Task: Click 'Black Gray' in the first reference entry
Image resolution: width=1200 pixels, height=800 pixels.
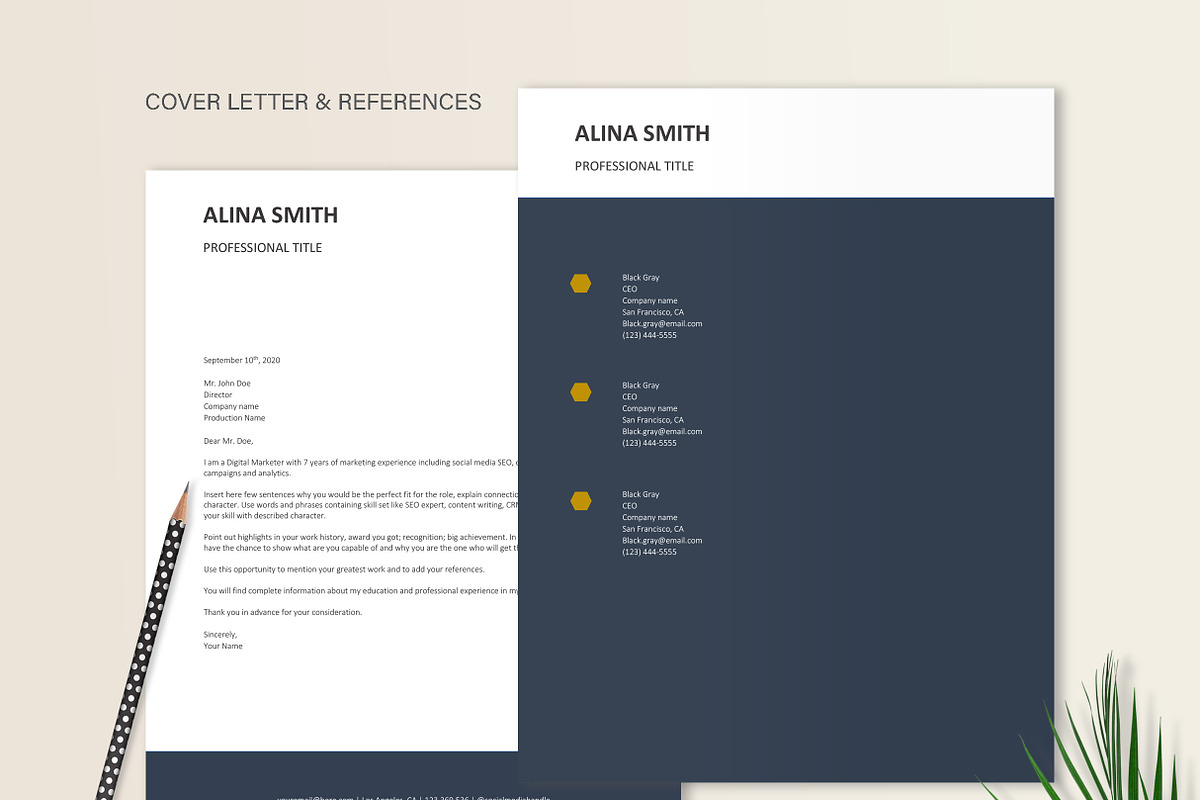Action: (641, 278)
